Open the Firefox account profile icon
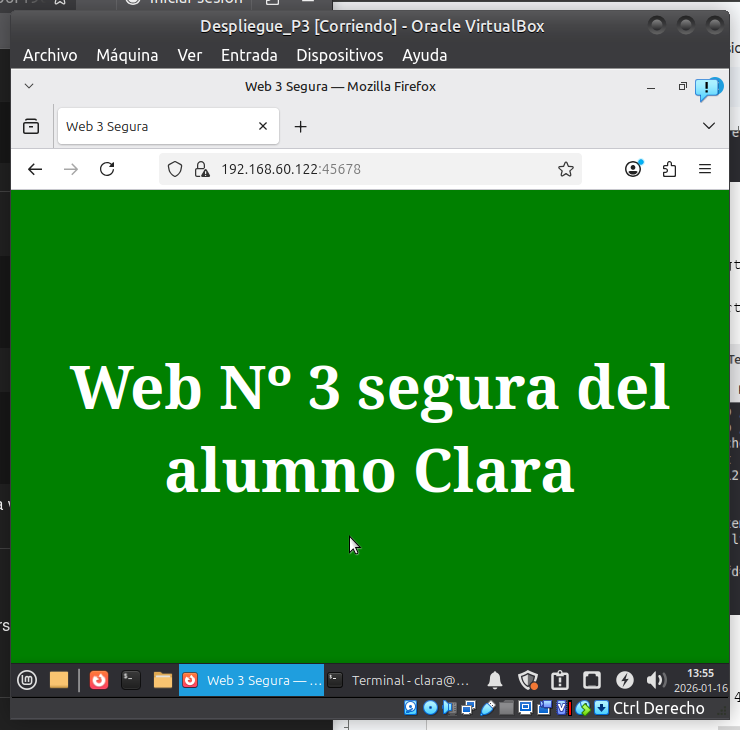The height and width of the screenshot is (730, 740). 633,170
